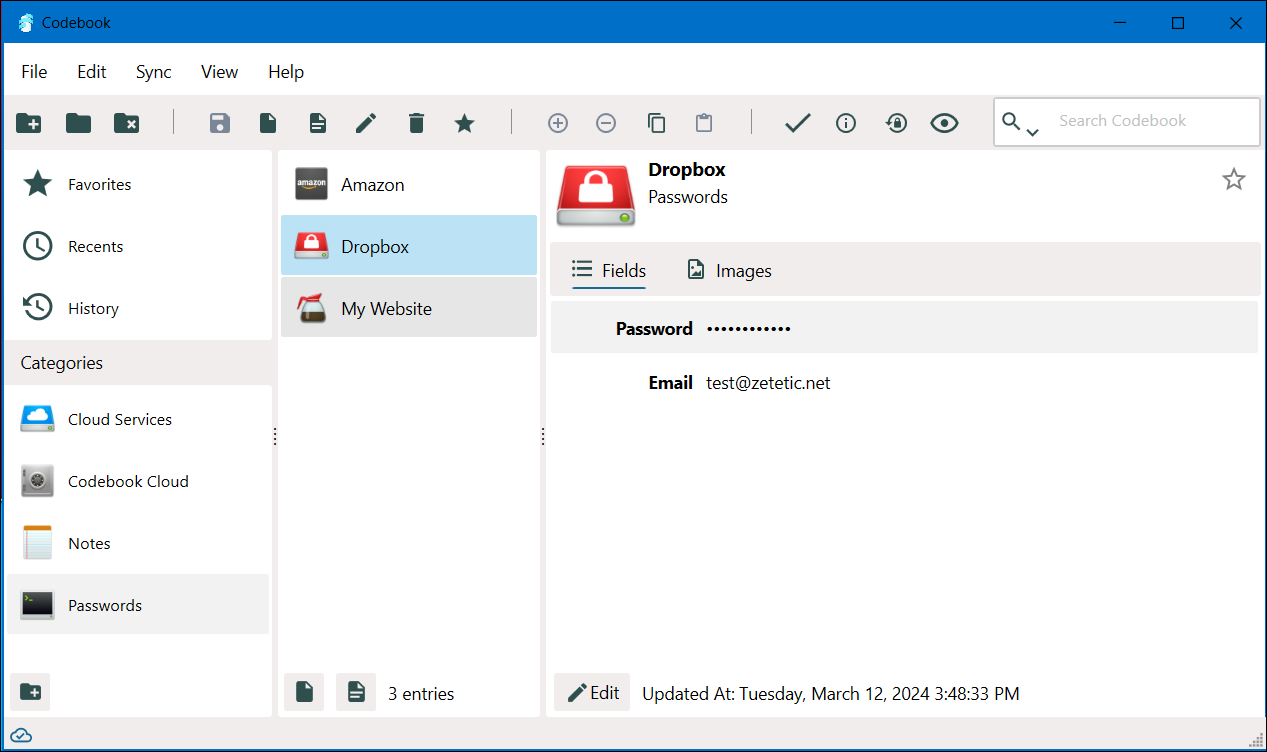Switch to the Fields tab

(609, 270)
